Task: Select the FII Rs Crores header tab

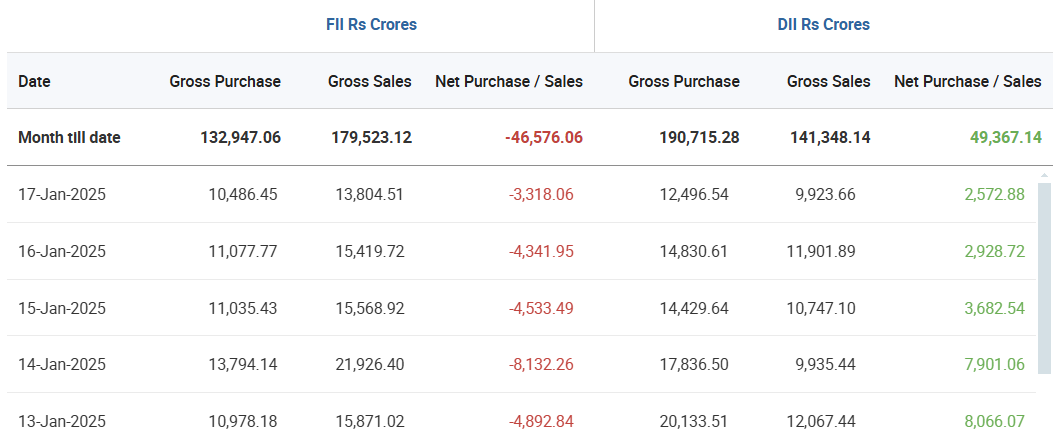Action: click(372, 25)
